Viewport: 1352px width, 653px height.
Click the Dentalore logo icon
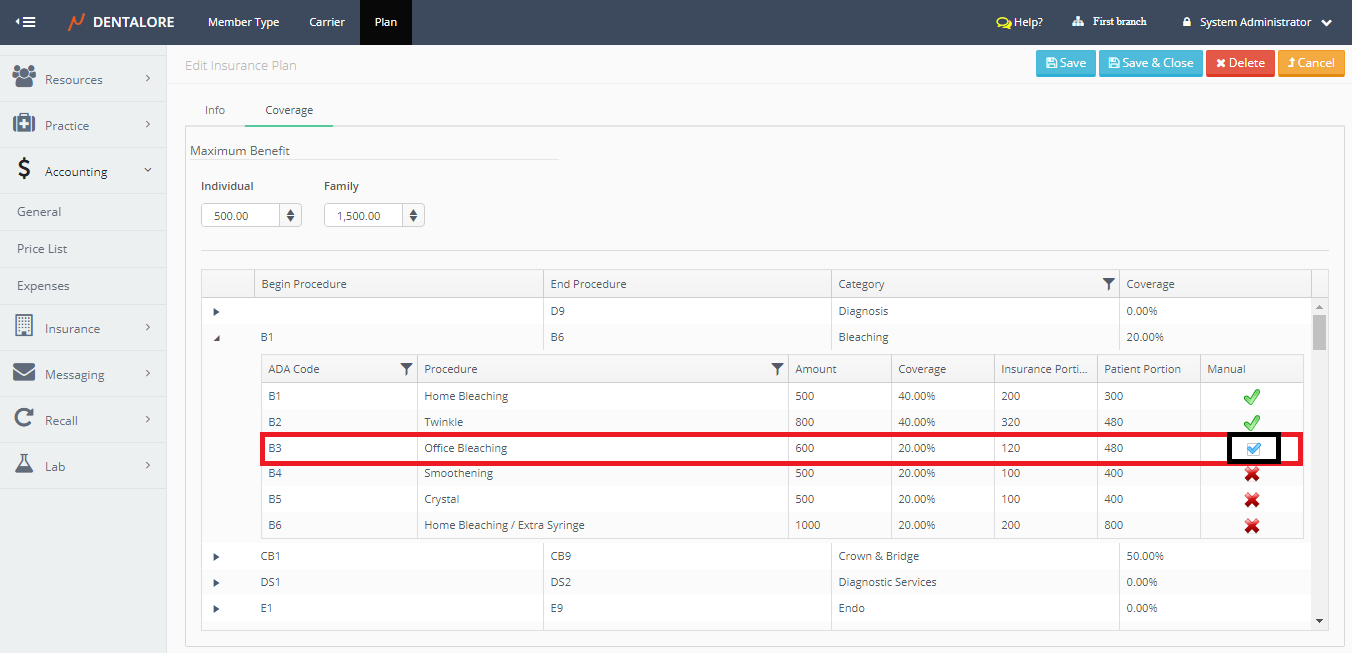76,22
